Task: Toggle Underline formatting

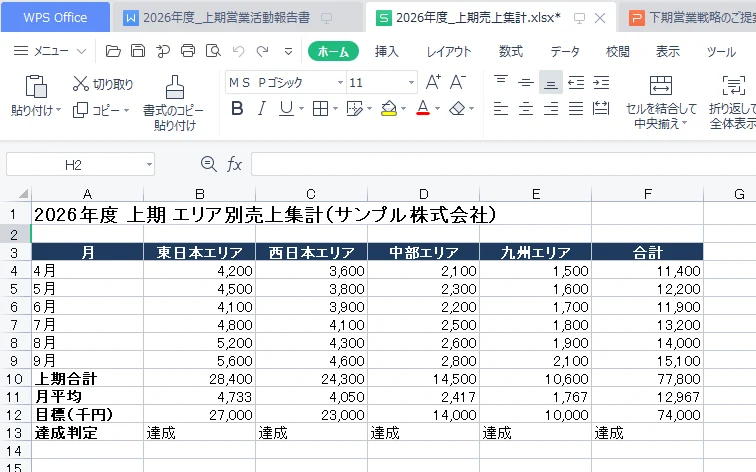Action: click(286, 109)
